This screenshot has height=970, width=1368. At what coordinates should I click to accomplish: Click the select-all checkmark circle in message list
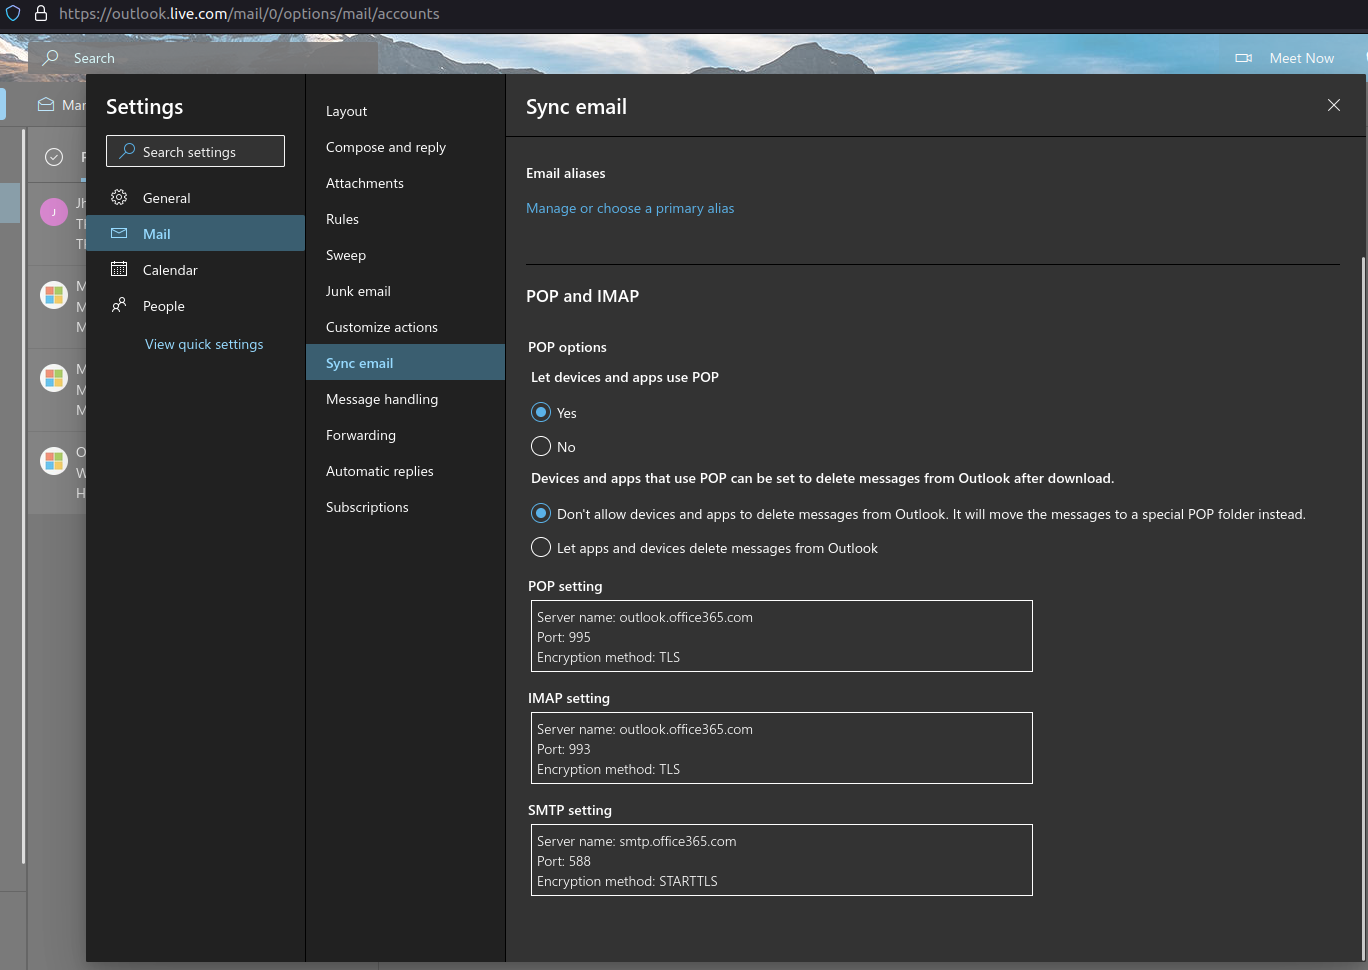53,157
